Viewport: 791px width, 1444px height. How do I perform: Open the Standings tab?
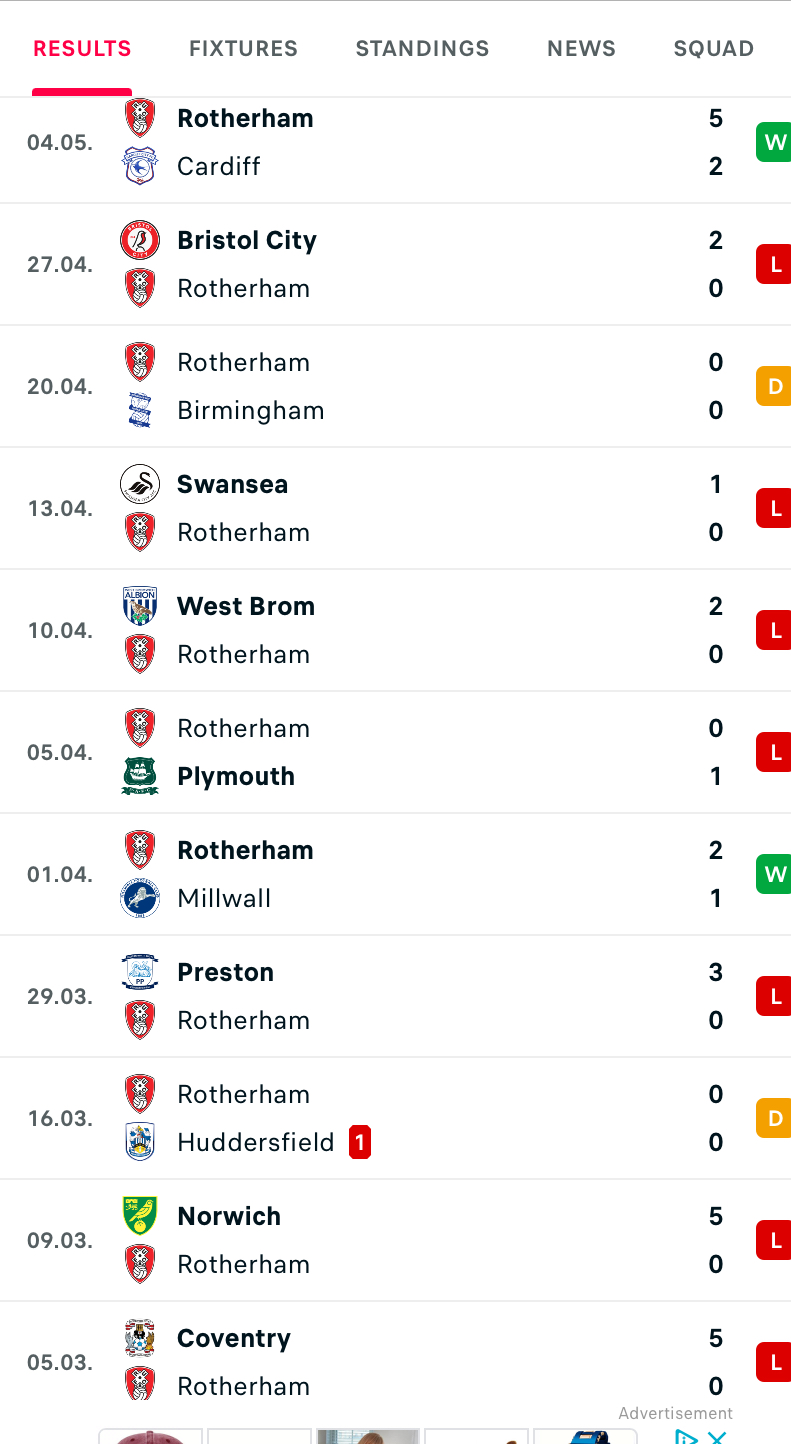422,48
